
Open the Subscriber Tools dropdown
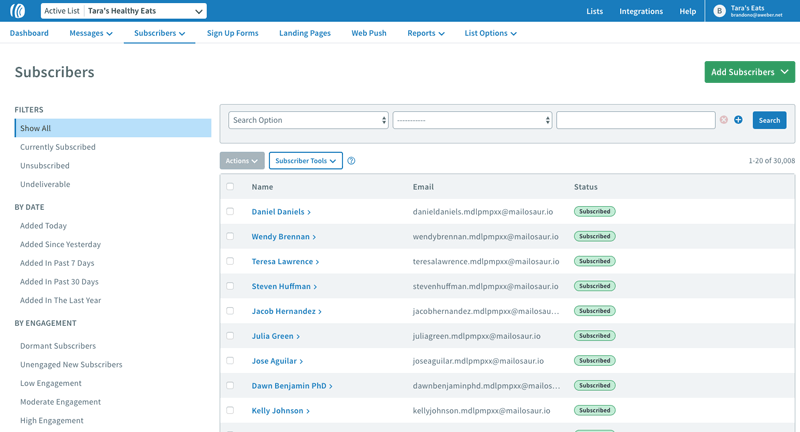[x=305, y=161]
